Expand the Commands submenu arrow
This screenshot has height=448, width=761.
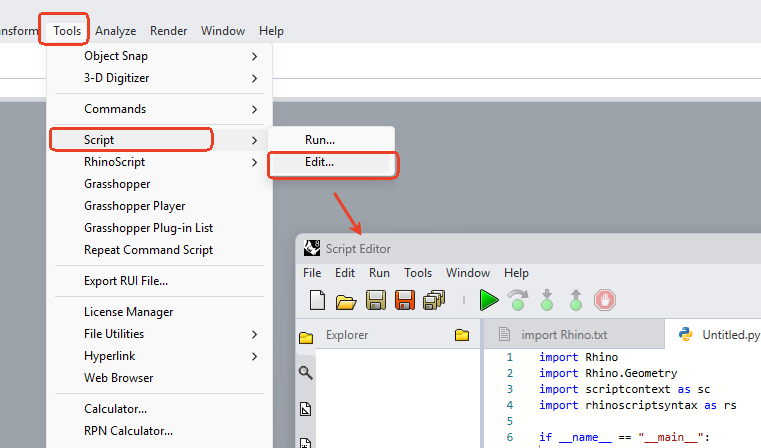(x=254, y=109)
